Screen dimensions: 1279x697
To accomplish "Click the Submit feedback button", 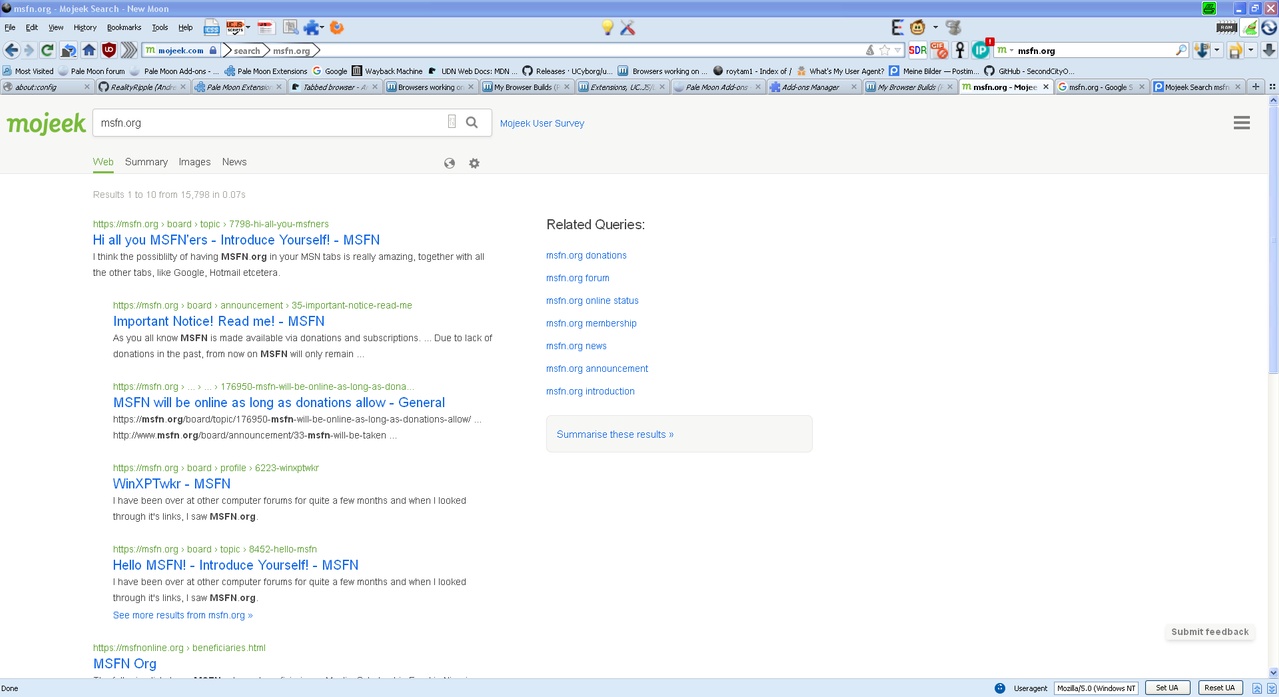I will (x=1210, y=632).
